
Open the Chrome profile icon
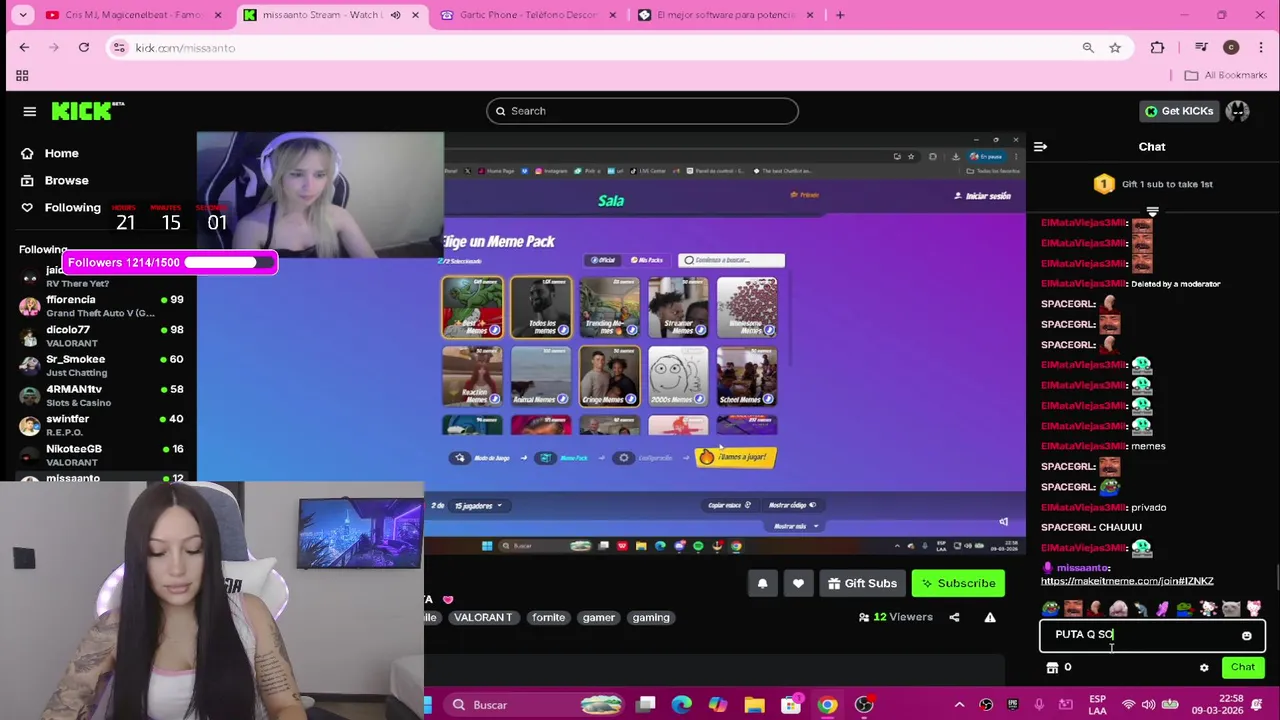click(x=1231, y=47)
